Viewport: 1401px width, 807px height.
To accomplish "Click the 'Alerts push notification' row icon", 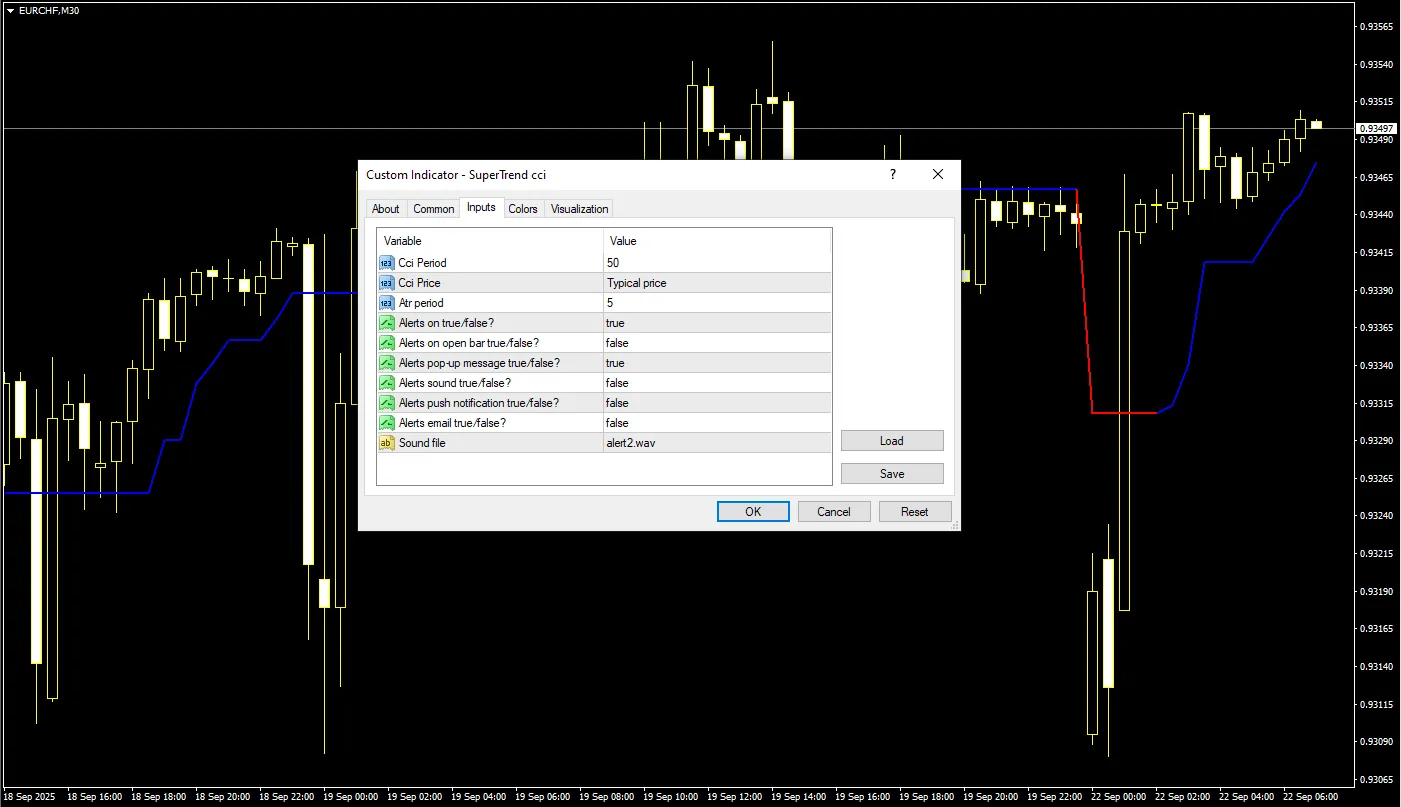I will point(387,403).
